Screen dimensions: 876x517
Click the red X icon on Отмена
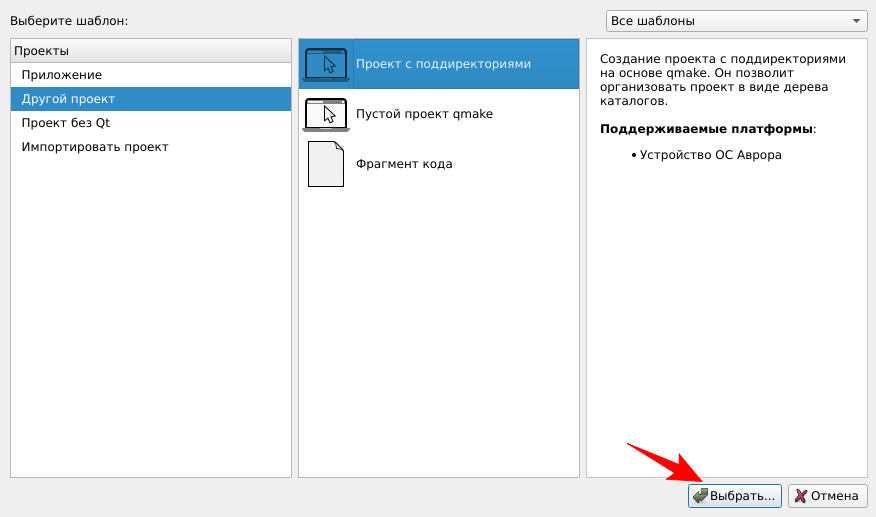pos(800,496)
